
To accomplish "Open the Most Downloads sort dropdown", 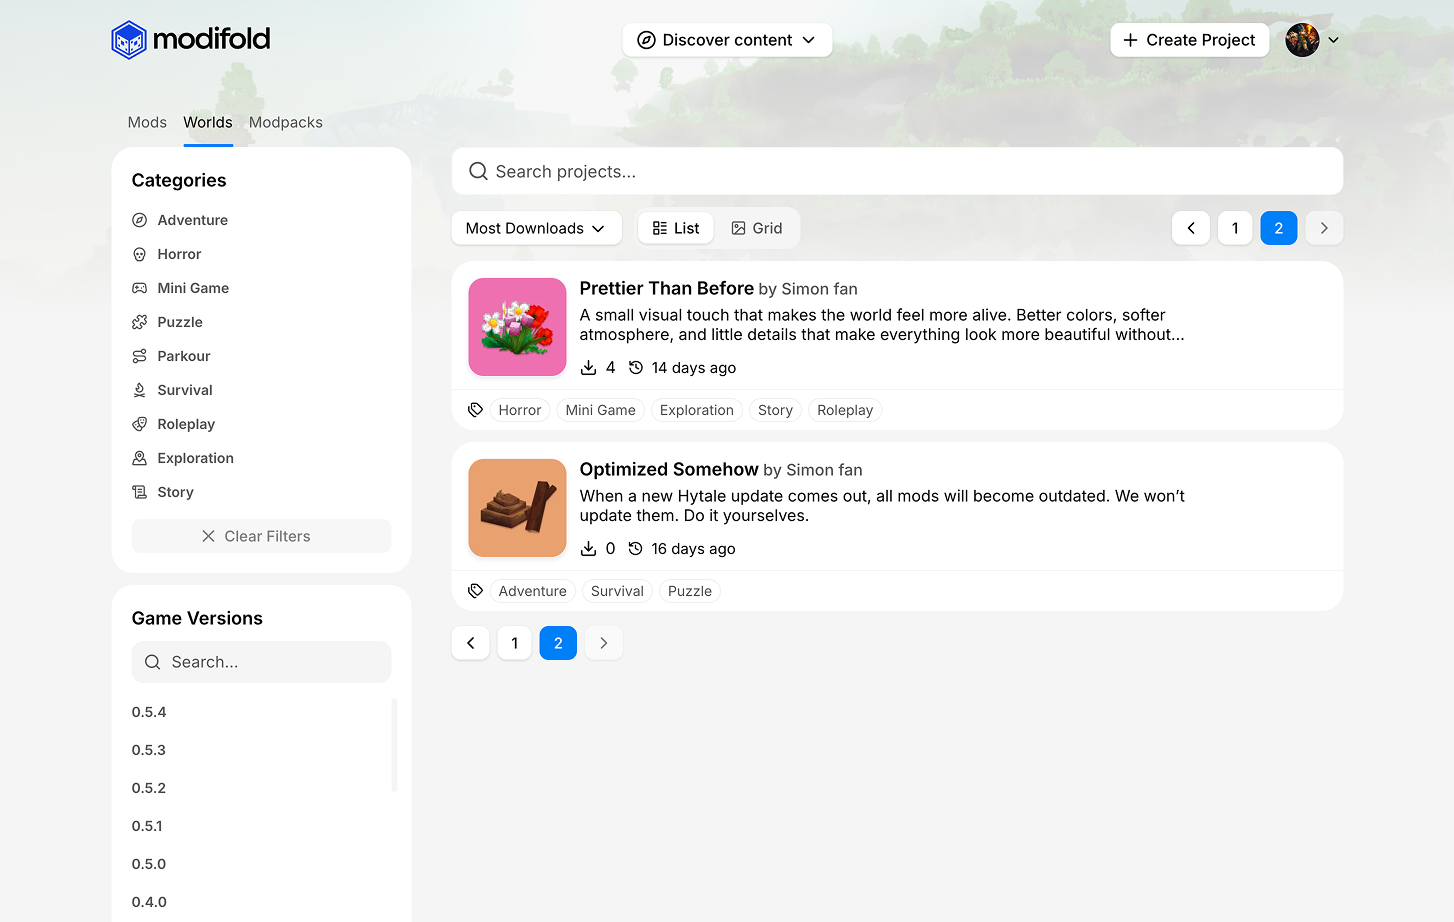I will click(x=536, y=228).
